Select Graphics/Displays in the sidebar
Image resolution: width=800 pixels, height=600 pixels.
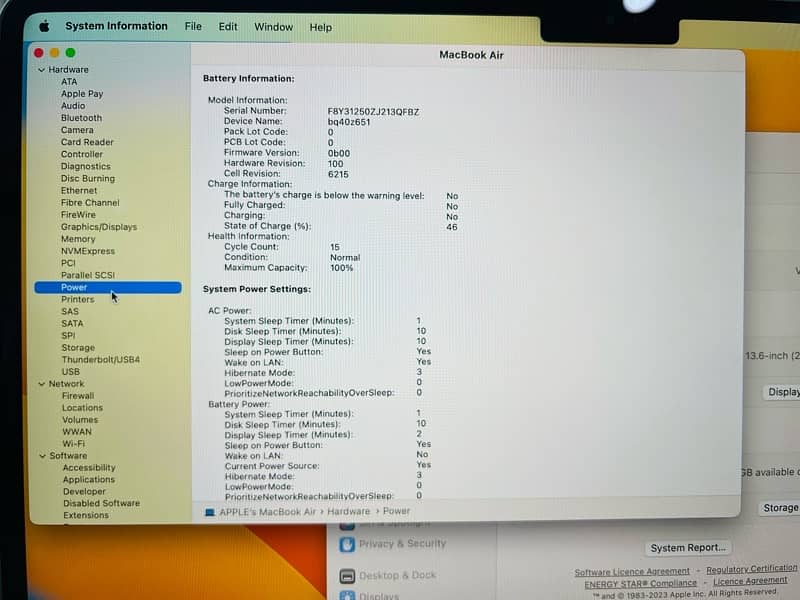pos(98,227)
